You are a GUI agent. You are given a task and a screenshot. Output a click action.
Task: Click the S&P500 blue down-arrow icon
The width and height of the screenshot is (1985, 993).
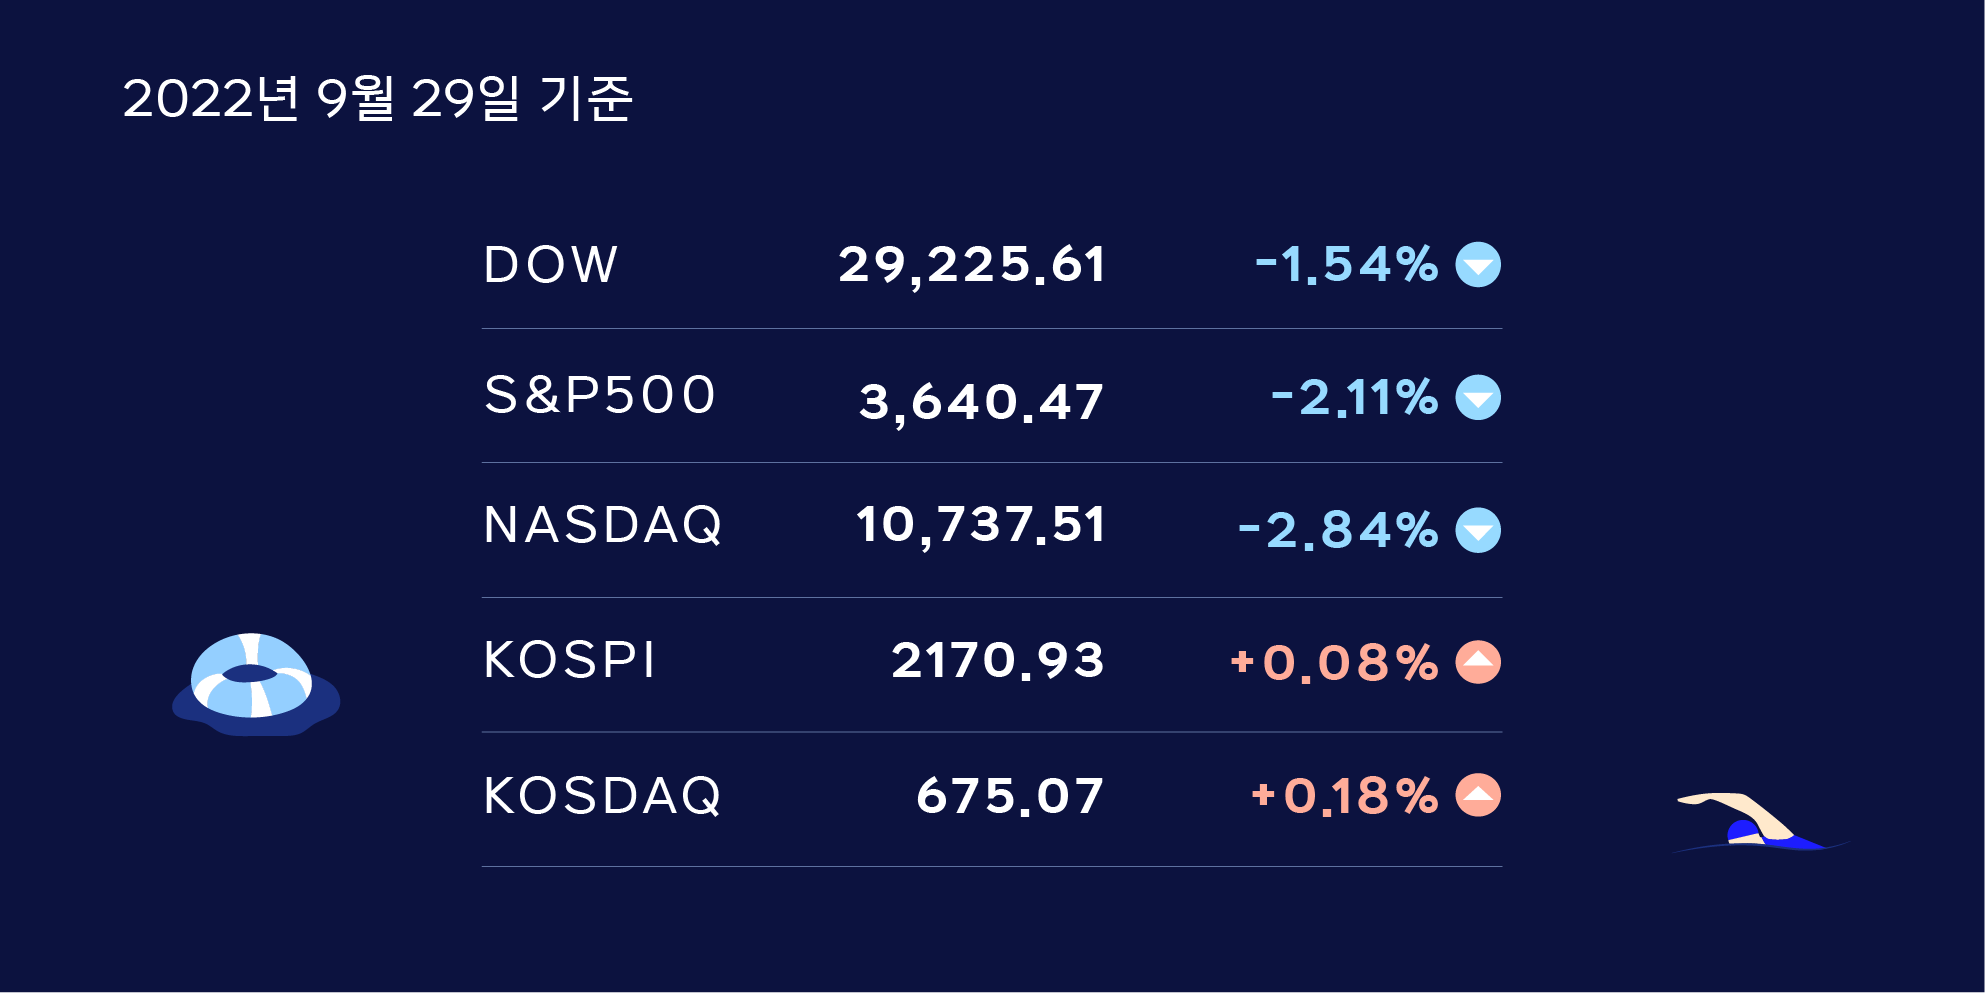(x=1478, y=398)
